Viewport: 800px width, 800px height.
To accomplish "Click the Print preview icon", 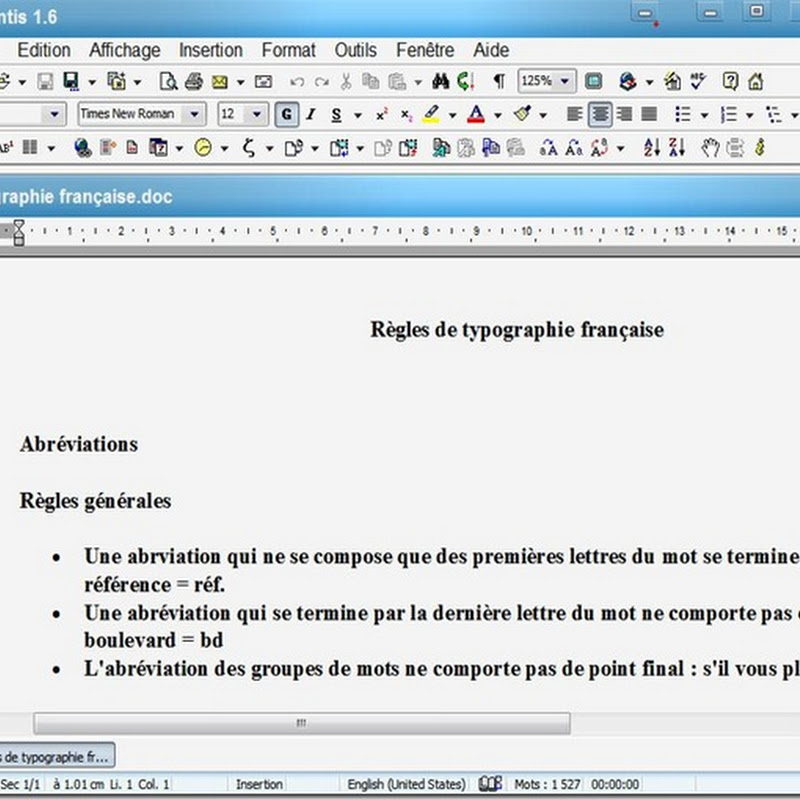I will click(168, 81).
